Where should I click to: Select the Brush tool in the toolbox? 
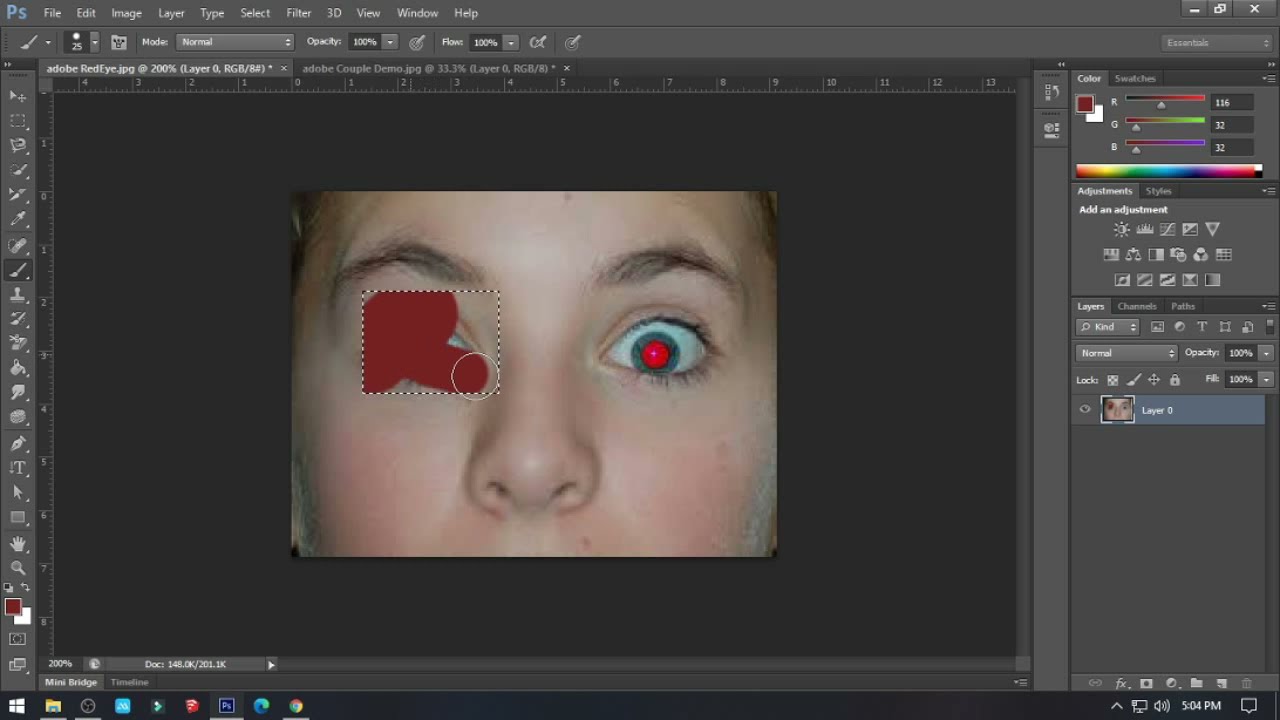tap(18, 270)
